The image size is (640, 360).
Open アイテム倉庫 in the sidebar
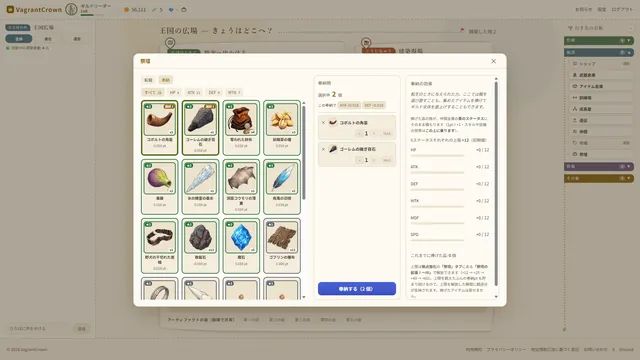tap(601, 87)
